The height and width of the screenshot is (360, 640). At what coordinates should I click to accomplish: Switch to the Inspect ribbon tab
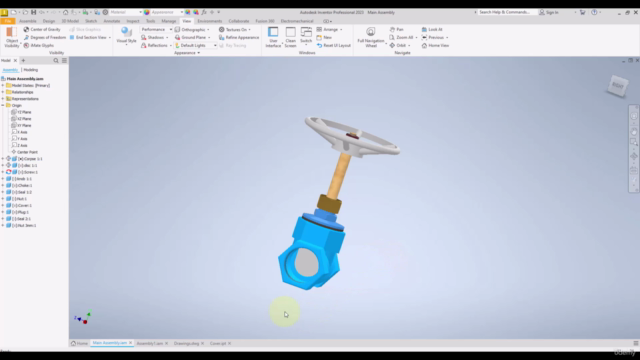(133, 21)
